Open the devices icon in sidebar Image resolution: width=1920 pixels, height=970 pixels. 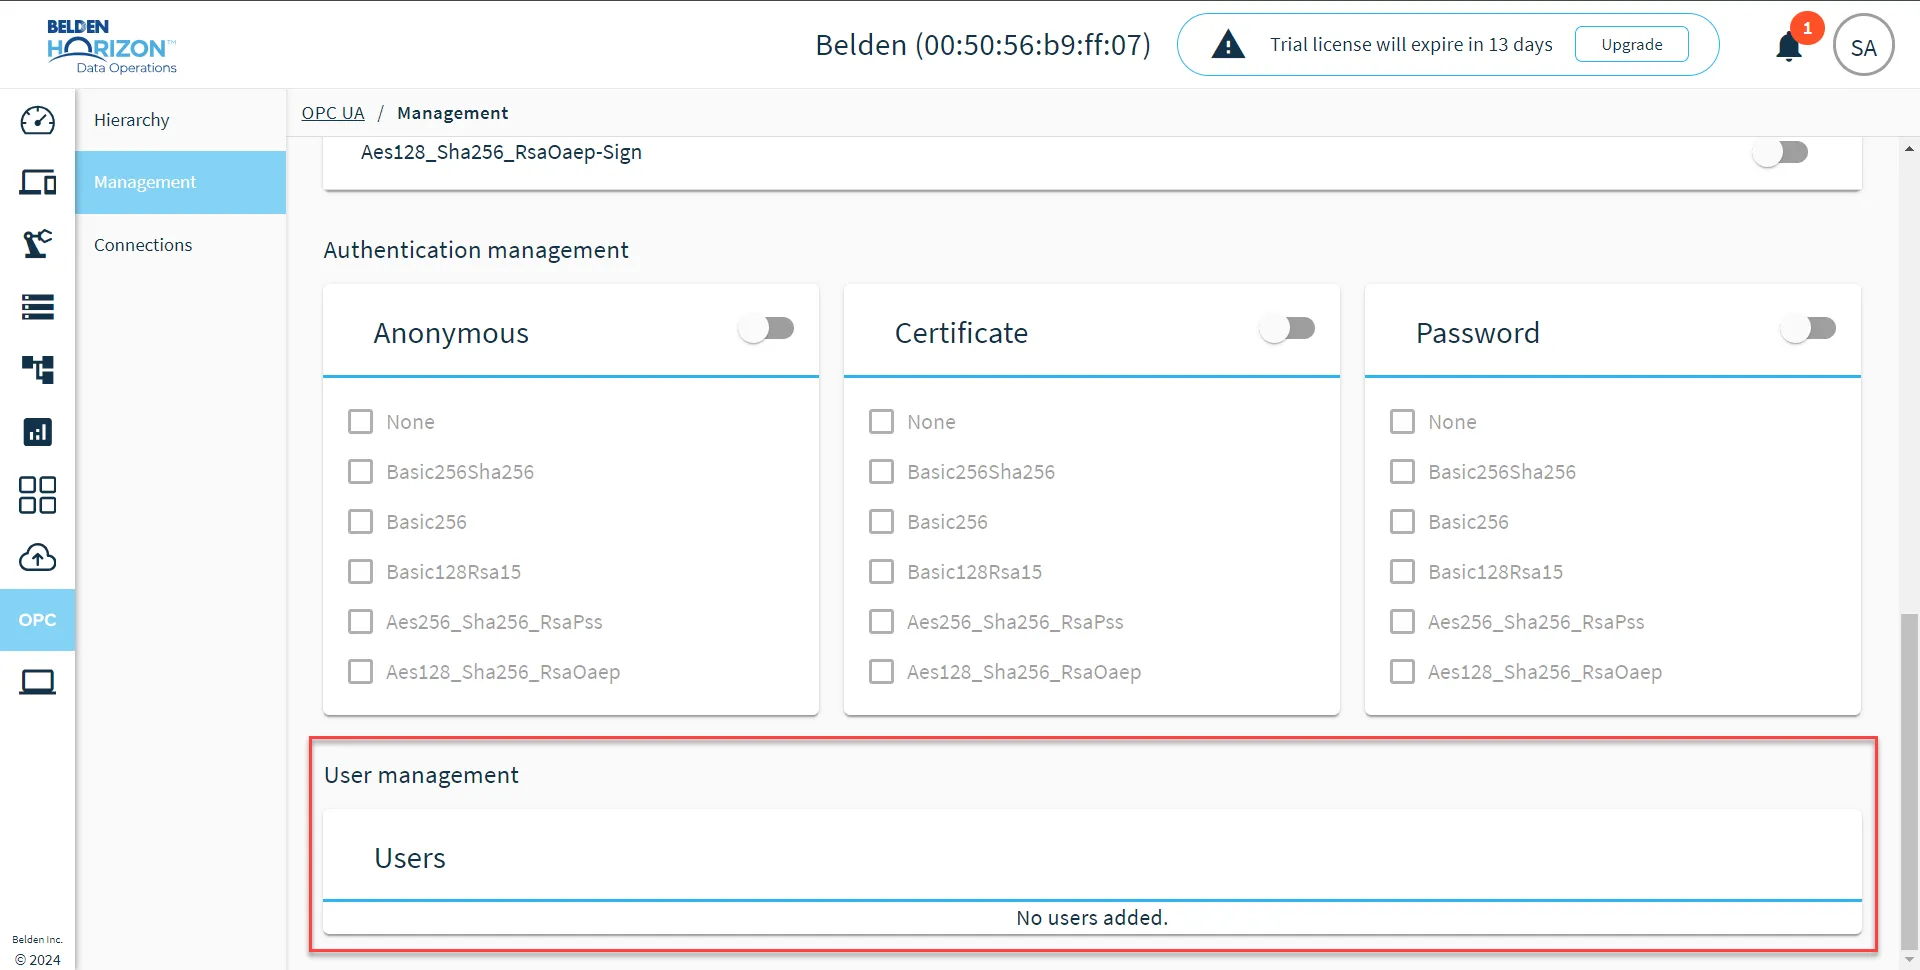pyautogui.click(x=38, y=182)
